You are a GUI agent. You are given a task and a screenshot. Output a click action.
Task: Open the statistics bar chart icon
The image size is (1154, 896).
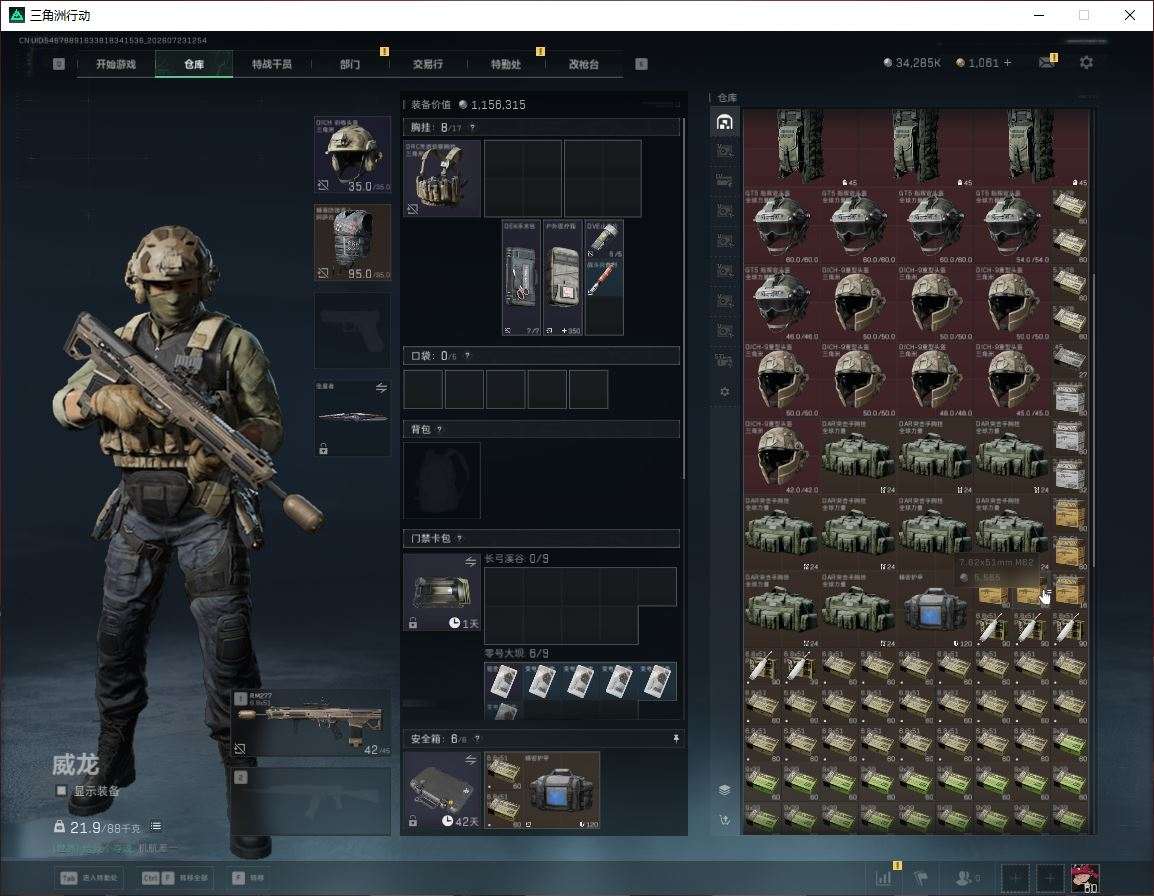pos(883,878)
